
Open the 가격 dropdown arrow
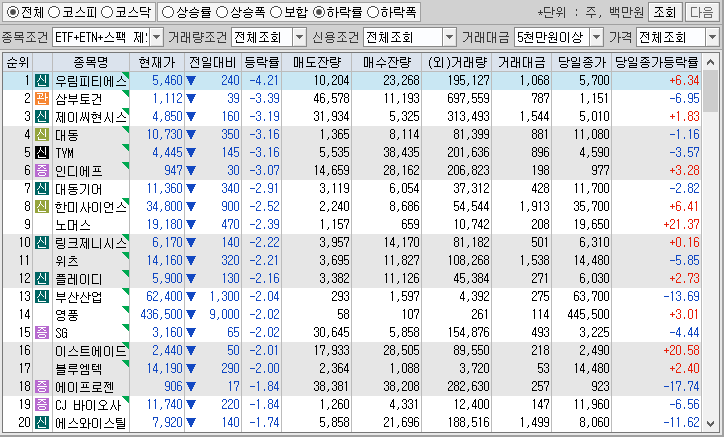click(712, 37)
